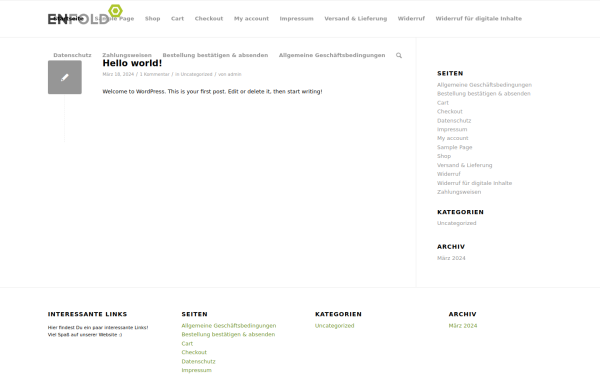Open Impressum in the top navigation

pyautogui.click(x=297, y=18)
